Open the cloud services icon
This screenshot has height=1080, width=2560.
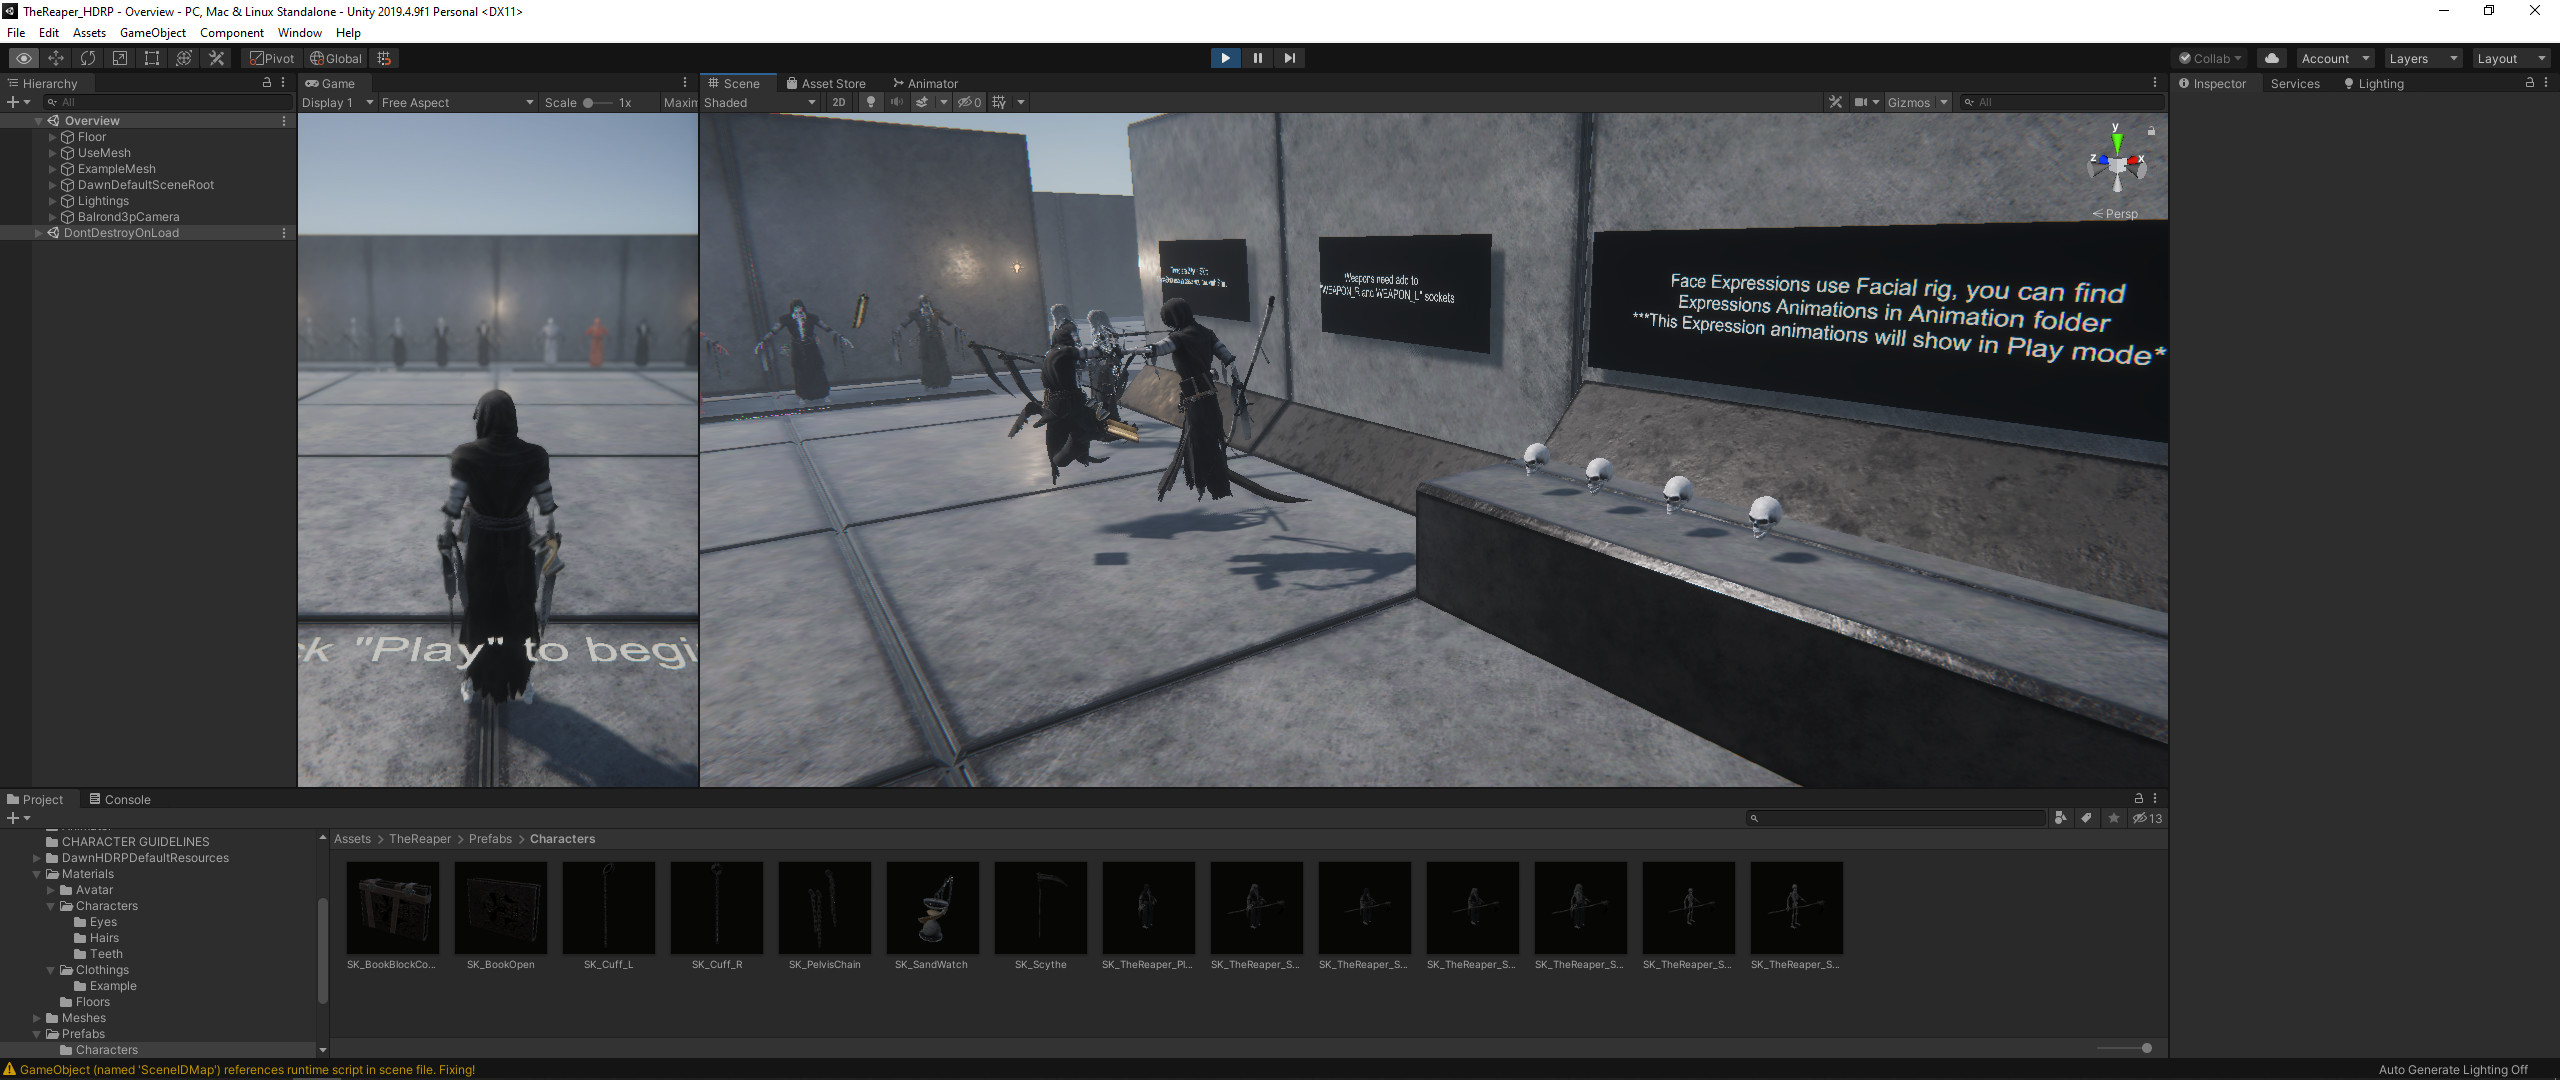(2272, 58)
